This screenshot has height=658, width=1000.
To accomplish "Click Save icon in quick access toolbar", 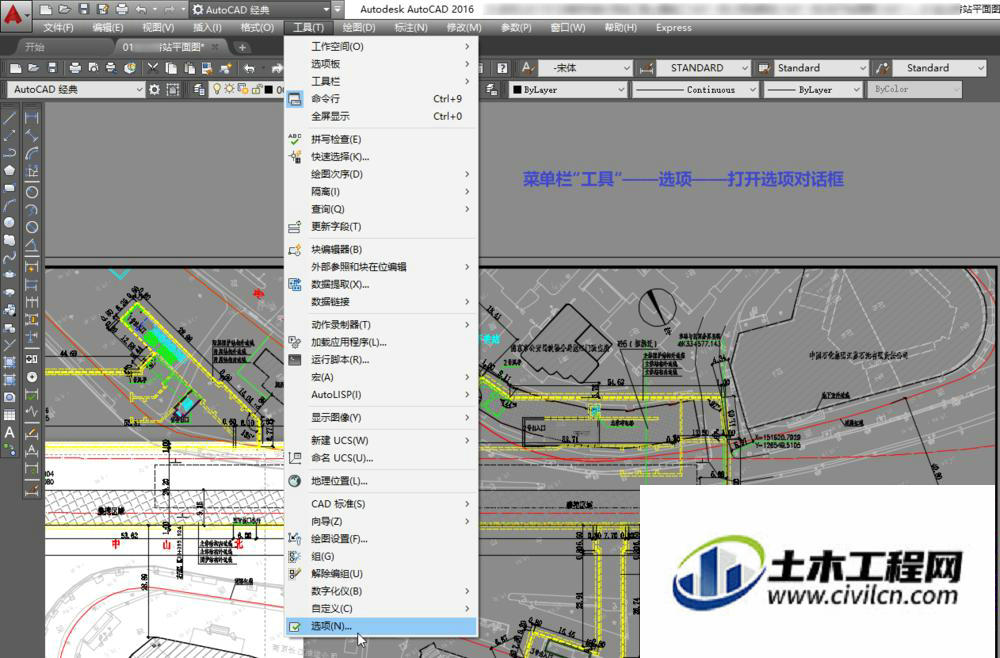I will [x=84, y=10].
